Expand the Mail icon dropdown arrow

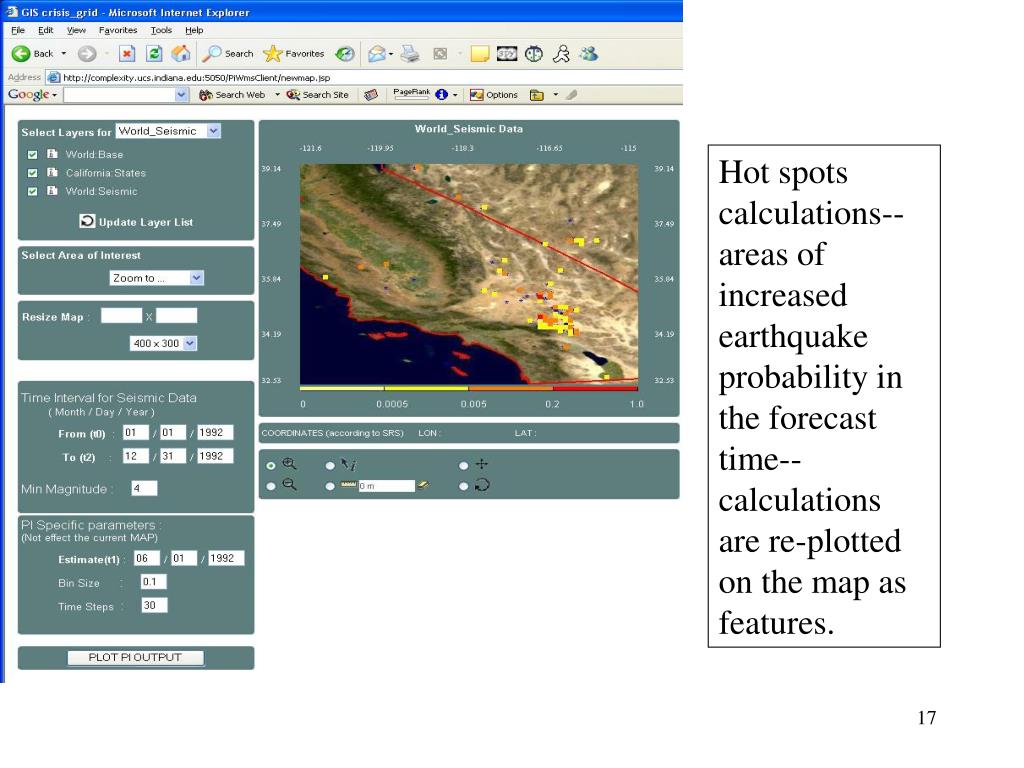(391, 54)
